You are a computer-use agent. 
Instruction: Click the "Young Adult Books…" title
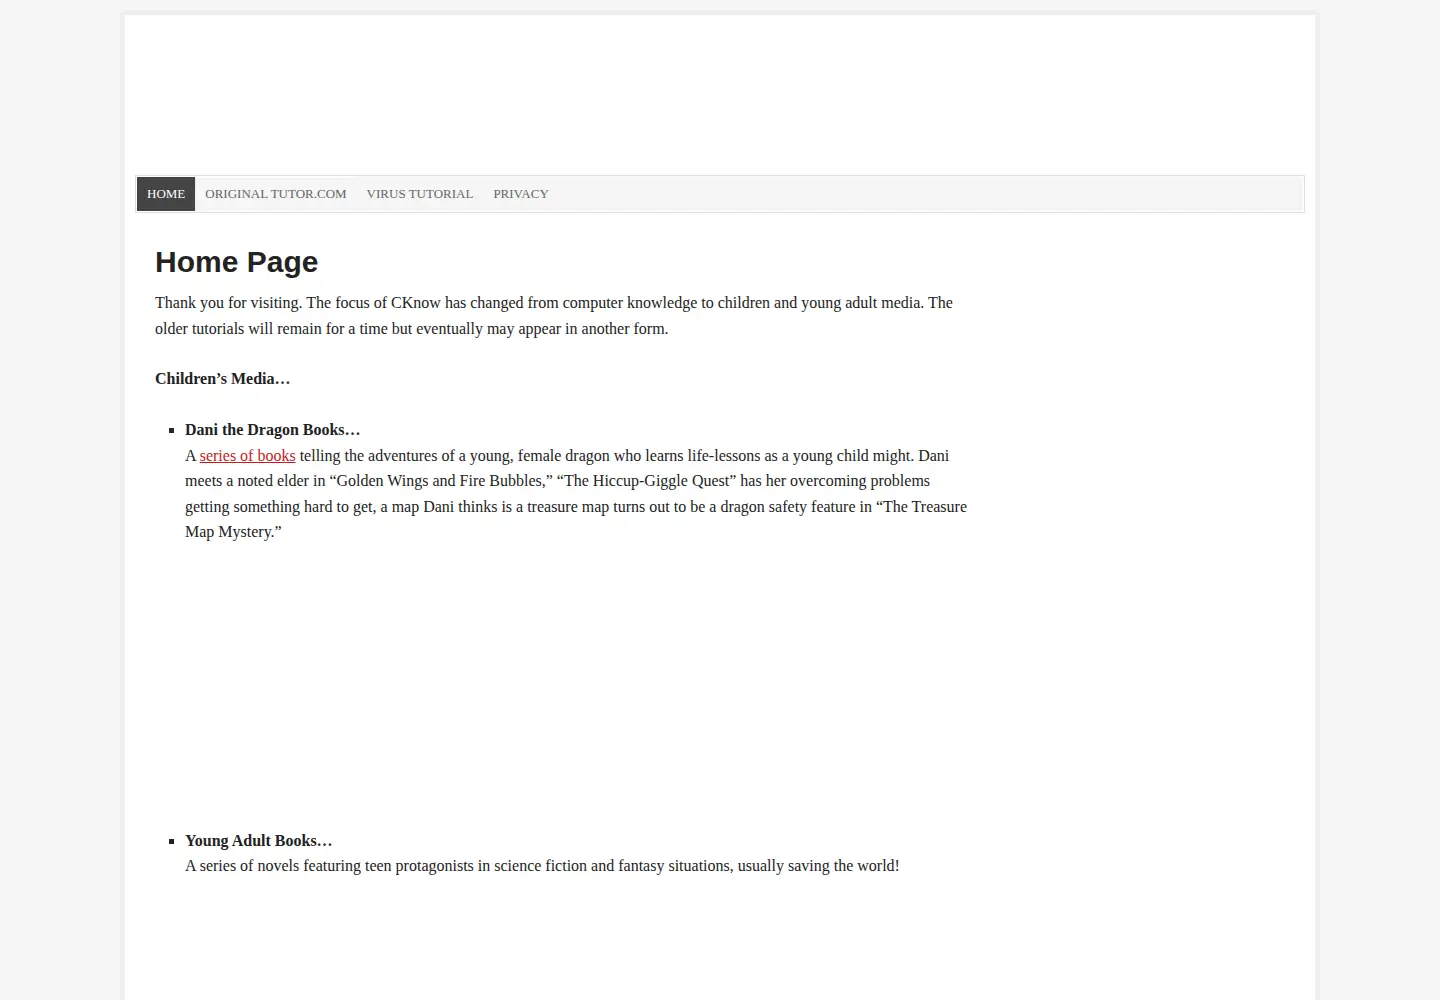pyautogui.click(x=258, y=841)
